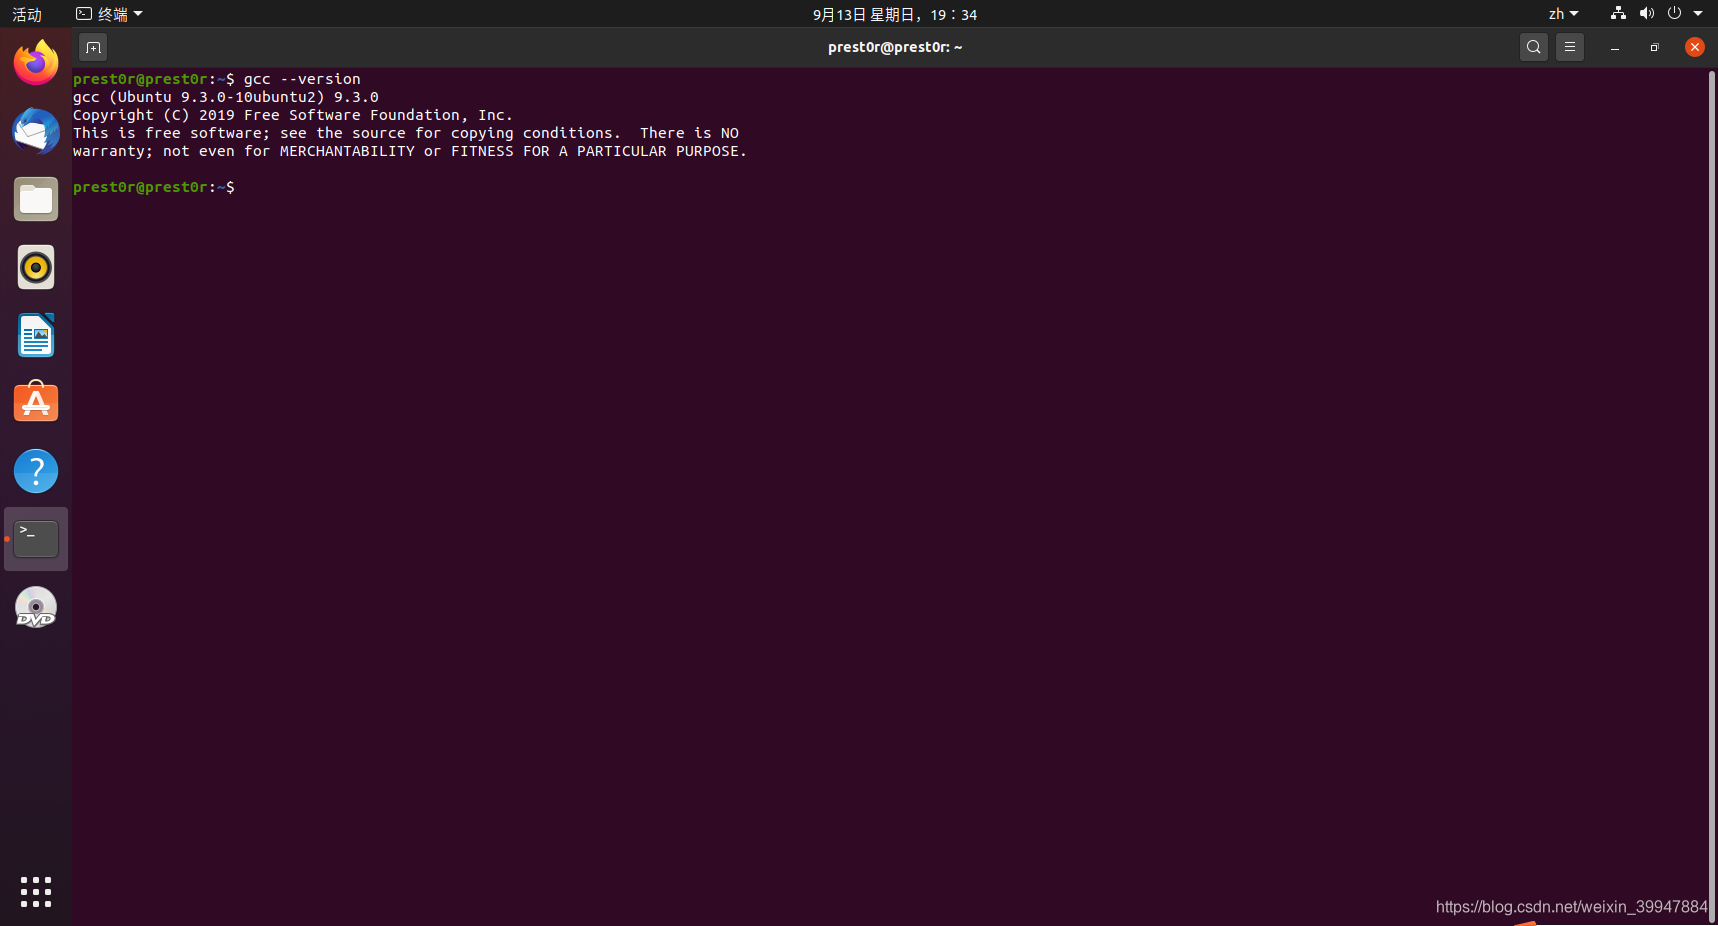Screen dimensions: 1718x926
Task: Open the clock and calendar panel
Action: click(894, 14)
